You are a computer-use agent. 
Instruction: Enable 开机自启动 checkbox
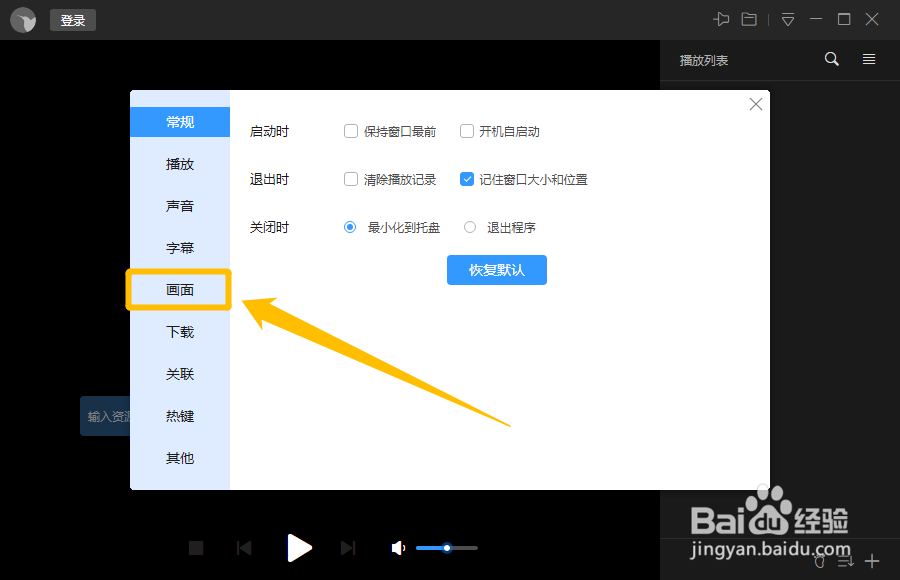[467, 130]
